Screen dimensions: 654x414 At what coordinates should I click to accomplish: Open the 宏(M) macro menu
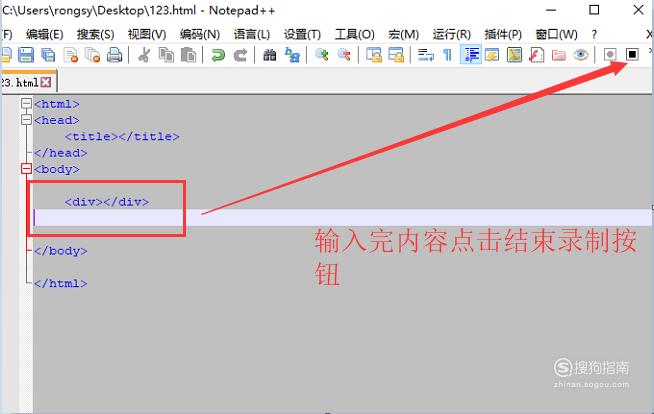(x=403, y=34)
